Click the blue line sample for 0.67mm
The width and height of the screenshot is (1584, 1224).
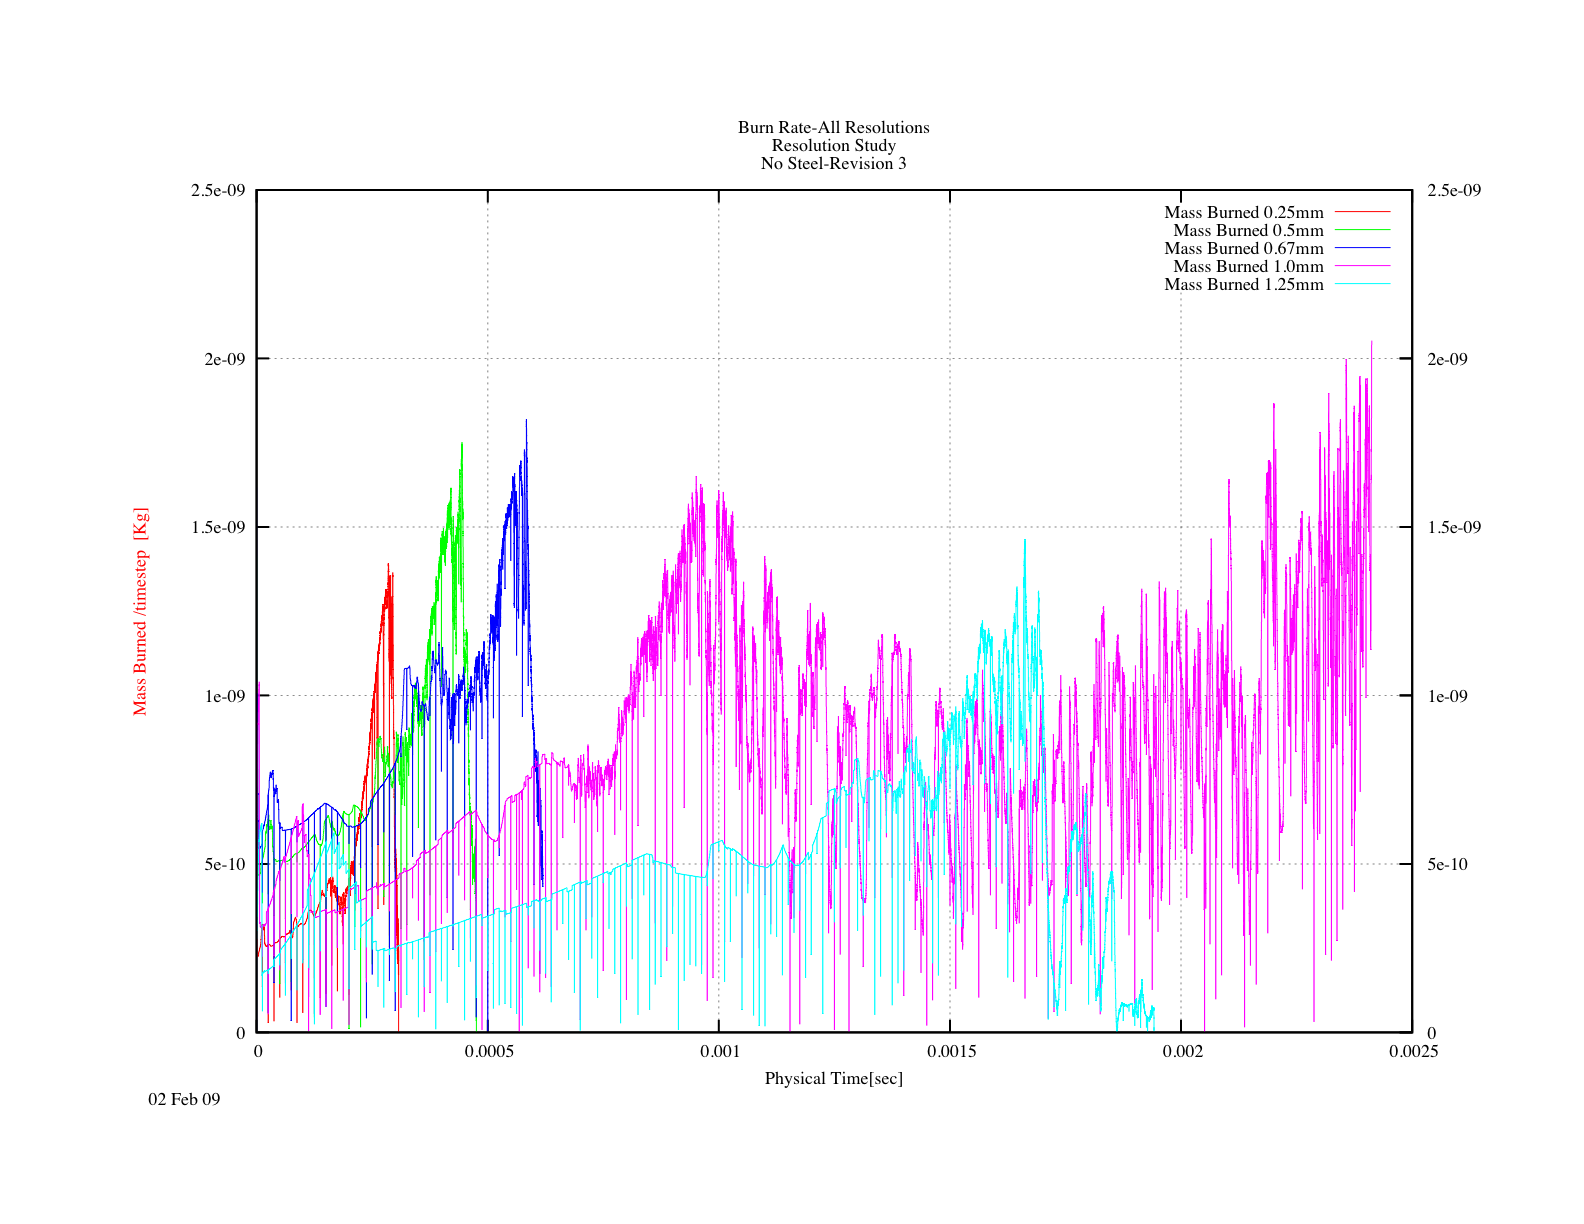pos(1362,248)
